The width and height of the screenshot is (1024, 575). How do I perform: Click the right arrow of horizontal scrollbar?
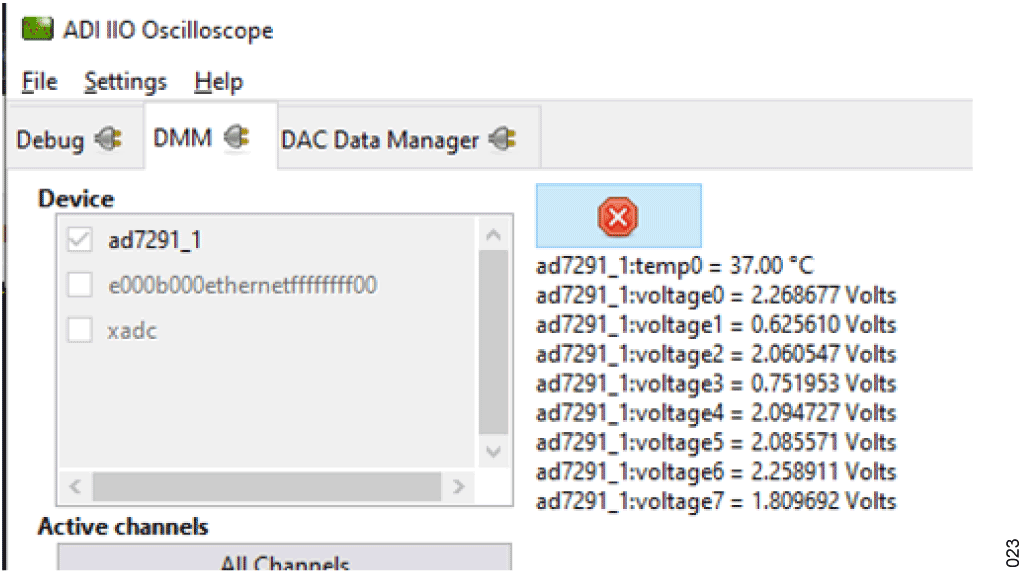458,486
